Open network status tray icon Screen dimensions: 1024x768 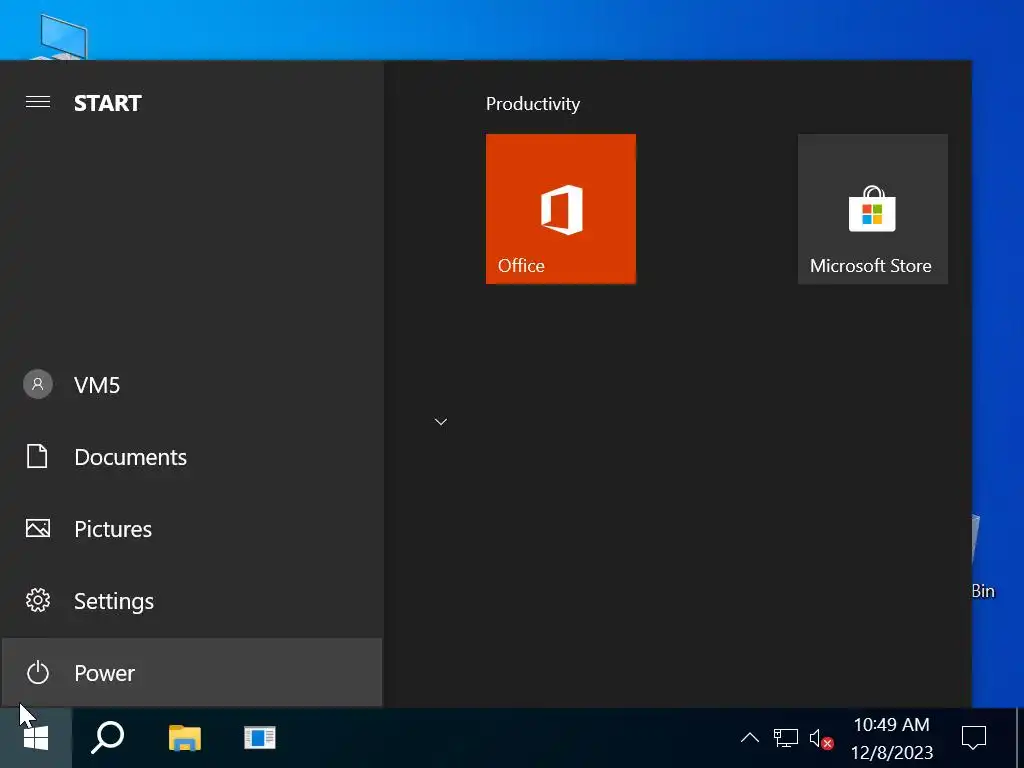pyautogui.click(x=786, y=738)
